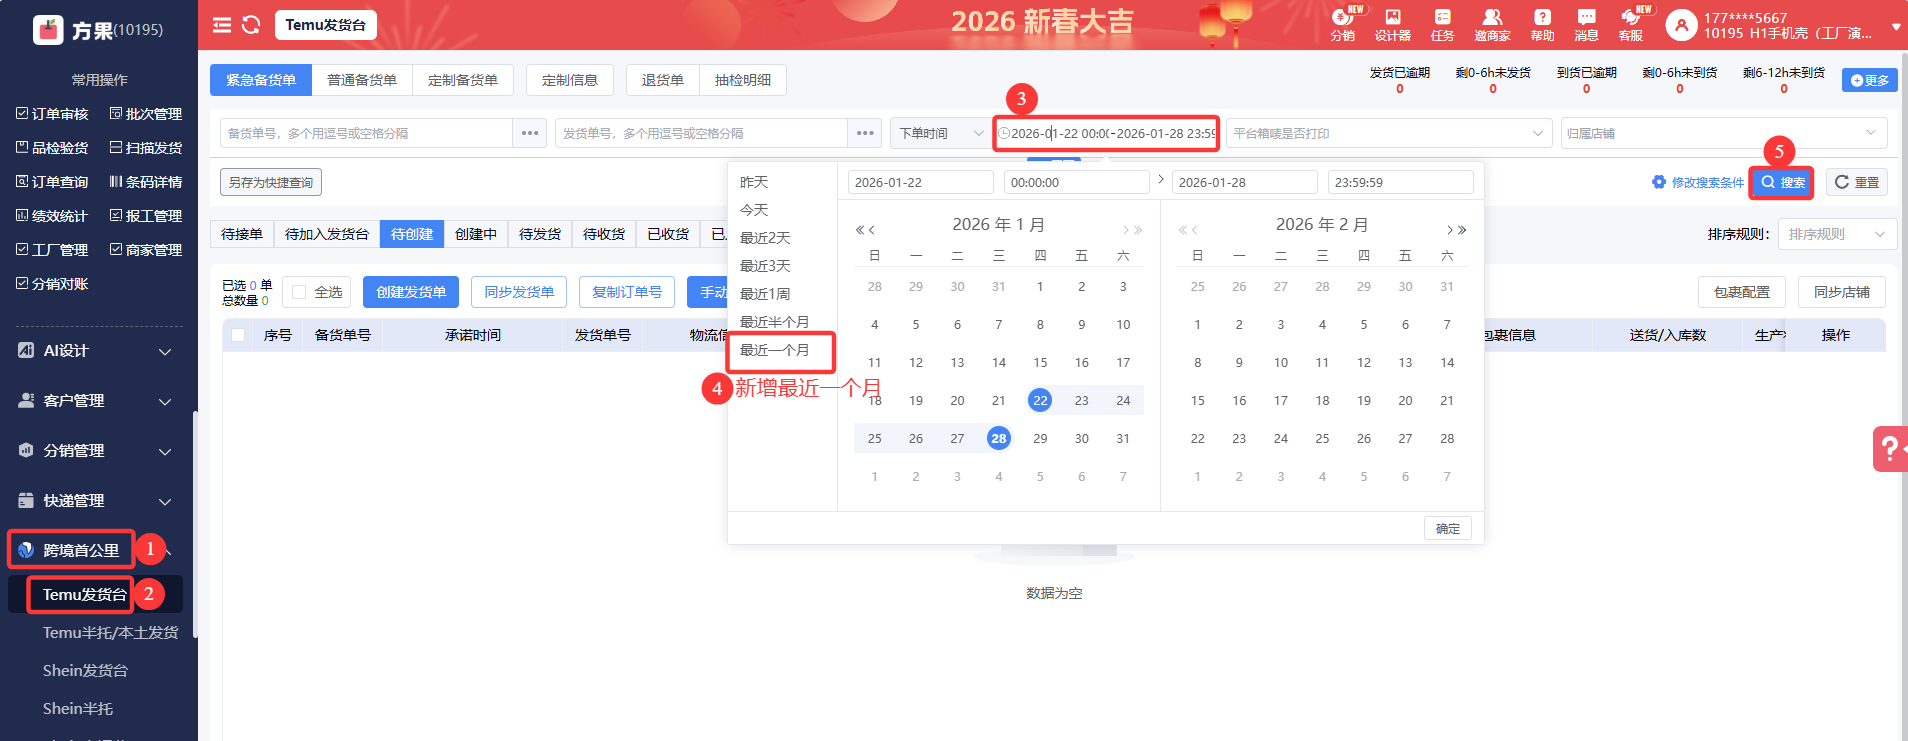Image resolution: width=1908 pixels, height=741 pixels.
Task: Open the 归属店铺 store dropdown
Action: coord(1723,133)
